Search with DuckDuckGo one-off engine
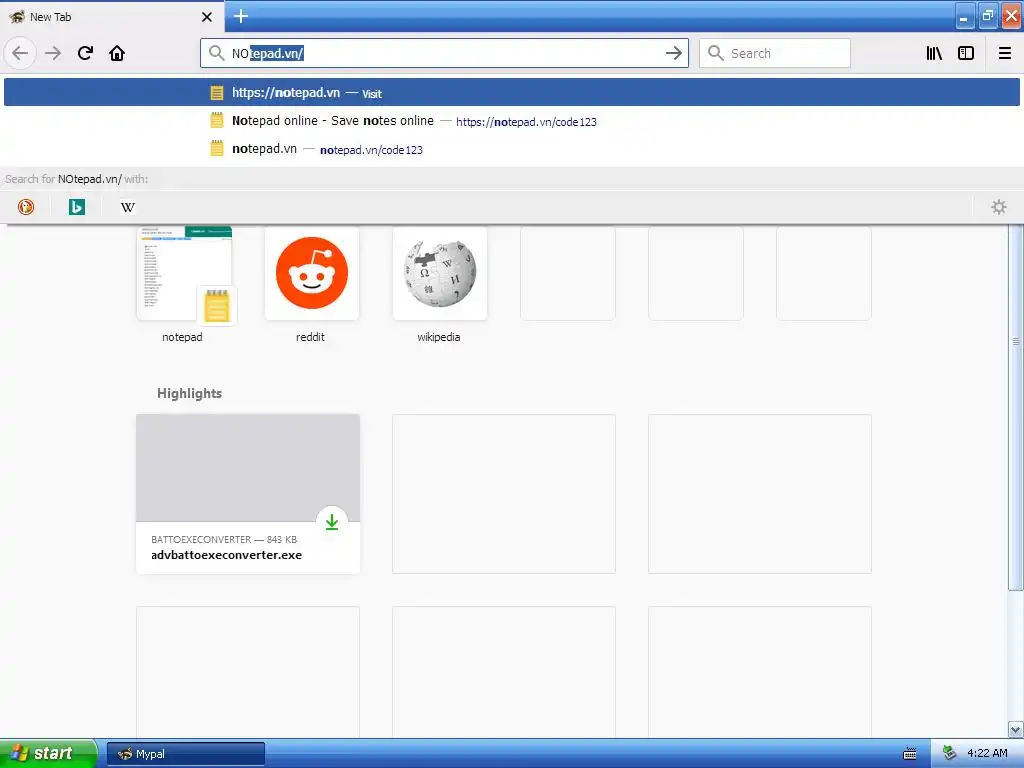 pyautogui.click(x=25, y=207)
